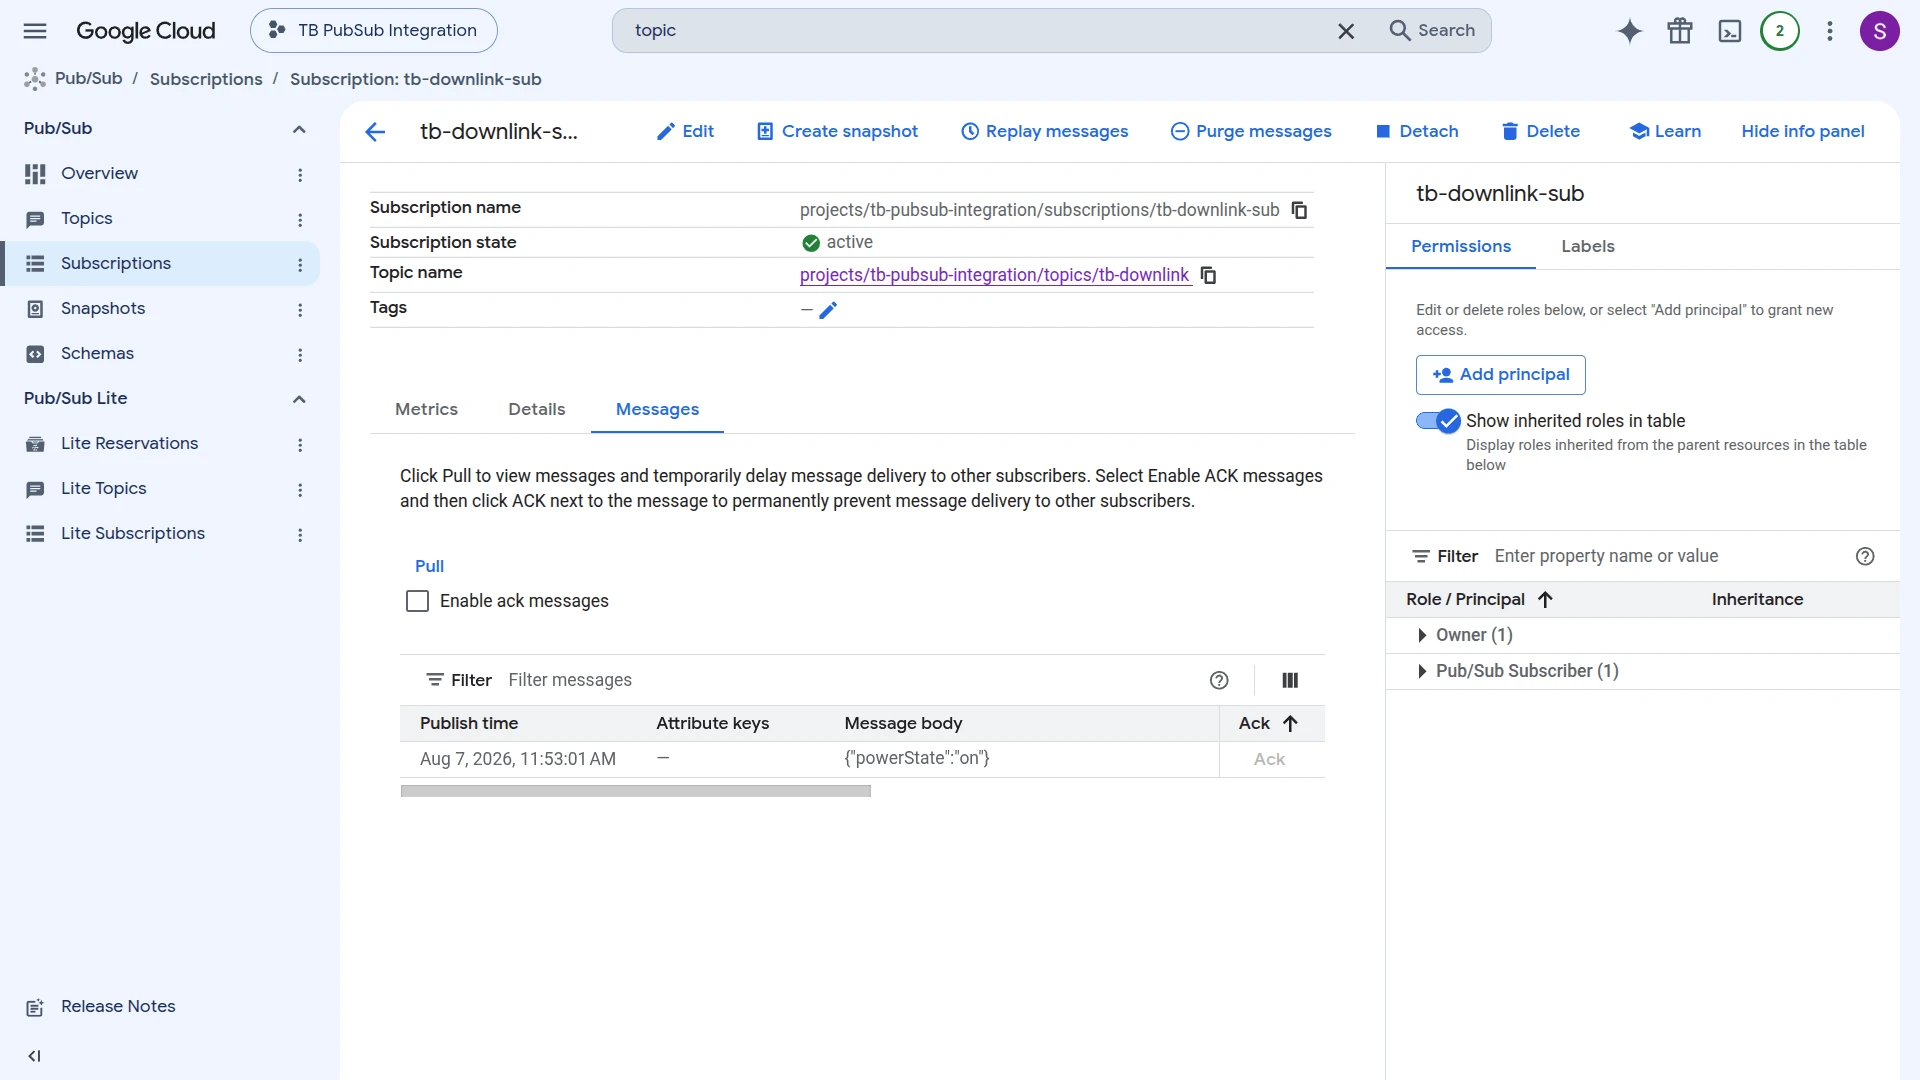This screenshot has width=1920, height=1080.
Task: Click Create snapshot
Action: (x=837, y=132)
